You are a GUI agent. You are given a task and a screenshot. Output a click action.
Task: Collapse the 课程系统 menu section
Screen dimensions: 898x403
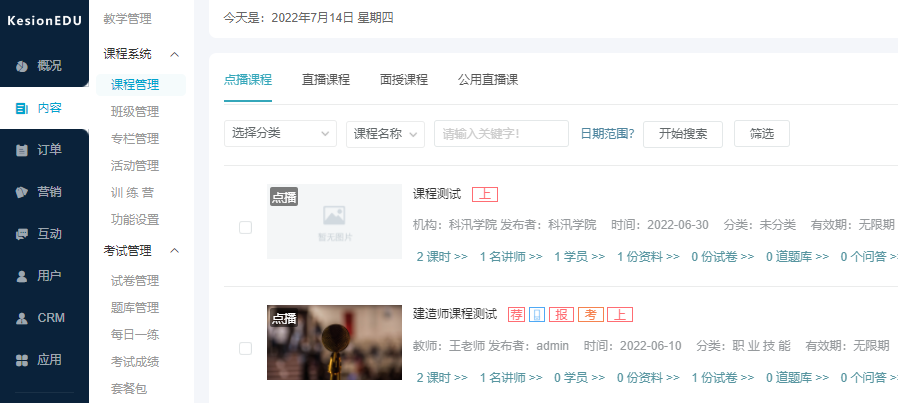(x=175, y=54)
